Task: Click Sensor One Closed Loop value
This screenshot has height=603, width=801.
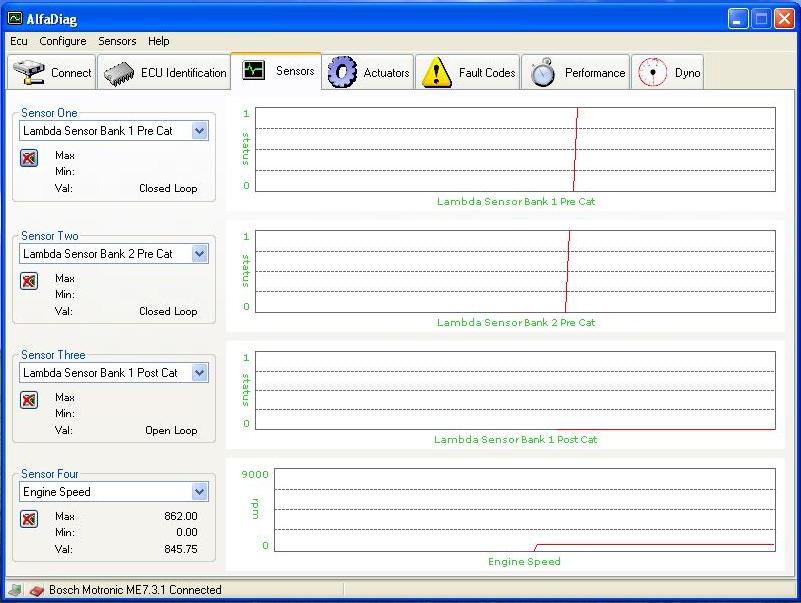Action: 168,189
